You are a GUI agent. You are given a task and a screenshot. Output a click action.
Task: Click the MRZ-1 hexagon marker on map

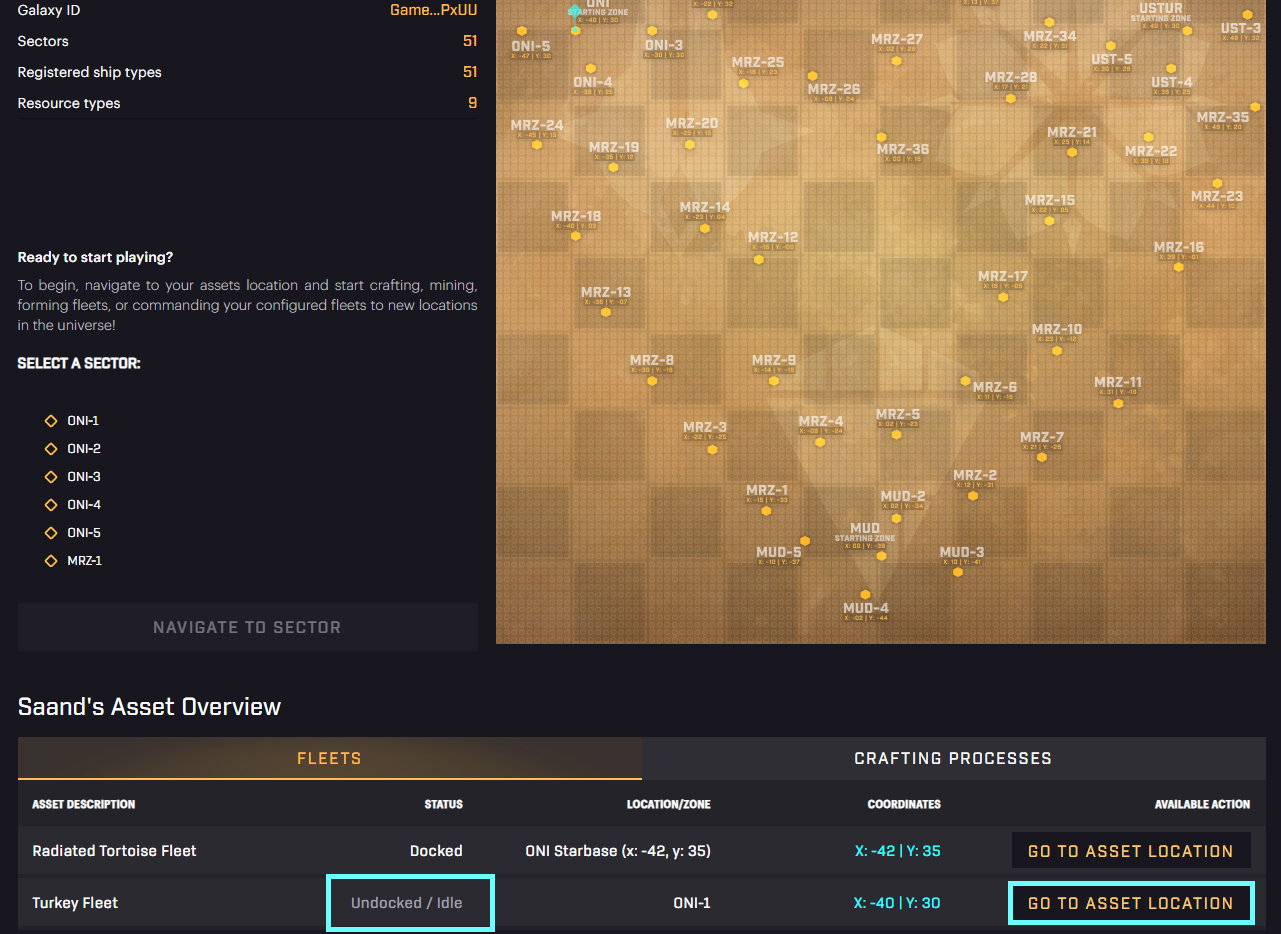pos(766,511)
